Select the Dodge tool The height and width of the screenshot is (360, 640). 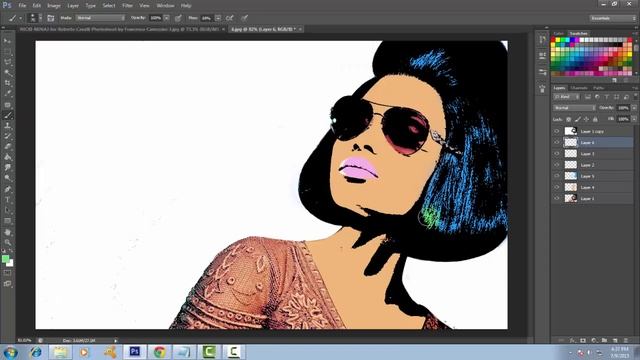coord(7,178)
